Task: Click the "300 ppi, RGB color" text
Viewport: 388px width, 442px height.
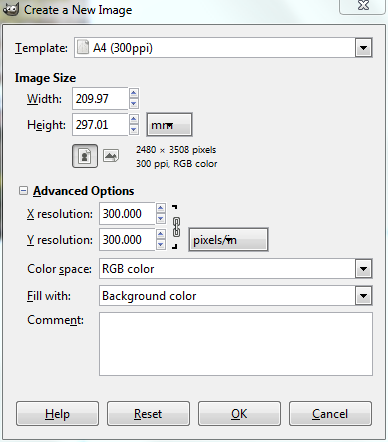Action: click(x=176, y=164)
